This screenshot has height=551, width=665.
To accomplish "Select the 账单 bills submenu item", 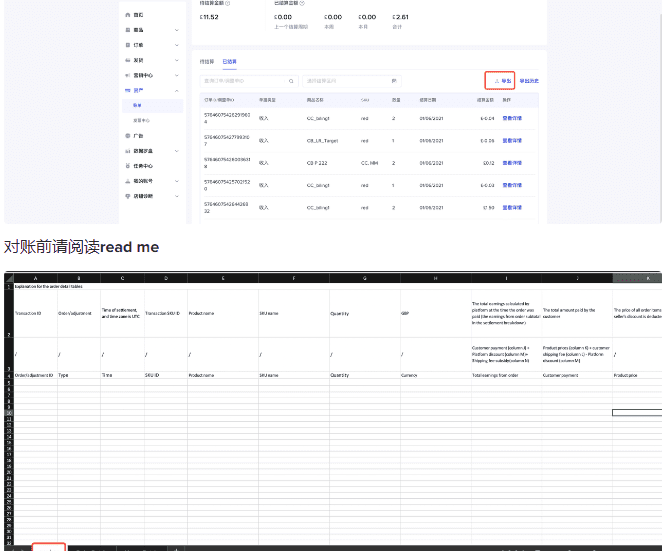I will [152, 106].
